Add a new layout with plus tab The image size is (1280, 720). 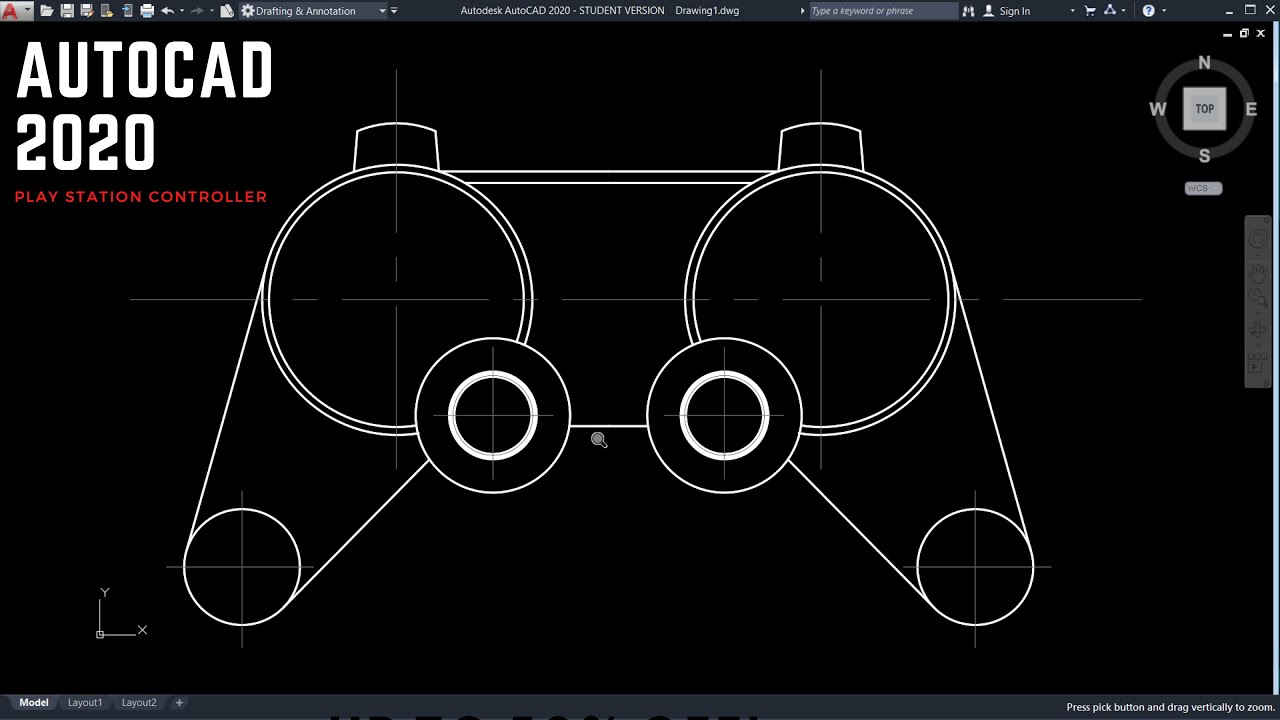pos(180,703)
